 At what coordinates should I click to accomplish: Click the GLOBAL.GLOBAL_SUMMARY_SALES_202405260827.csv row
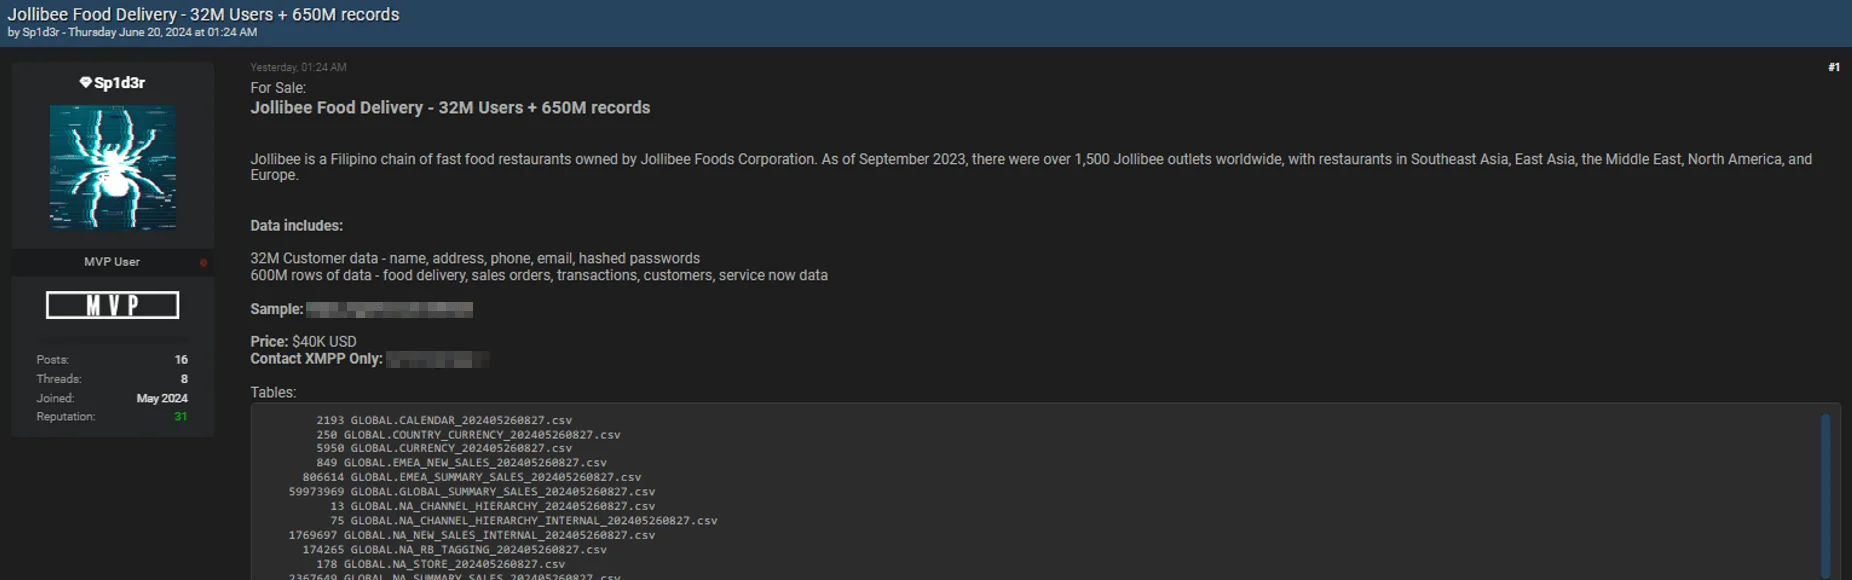(472, 492)
